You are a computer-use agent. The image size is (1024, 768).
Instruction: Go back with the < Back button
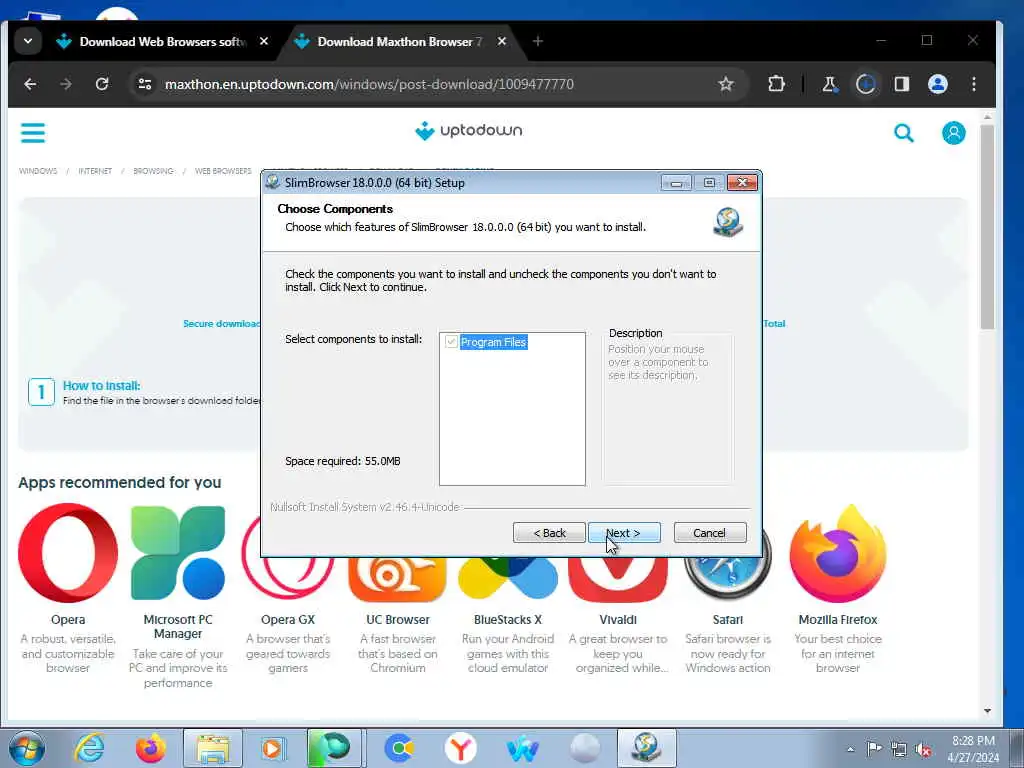pyautogui.click(x=549, y=533)
